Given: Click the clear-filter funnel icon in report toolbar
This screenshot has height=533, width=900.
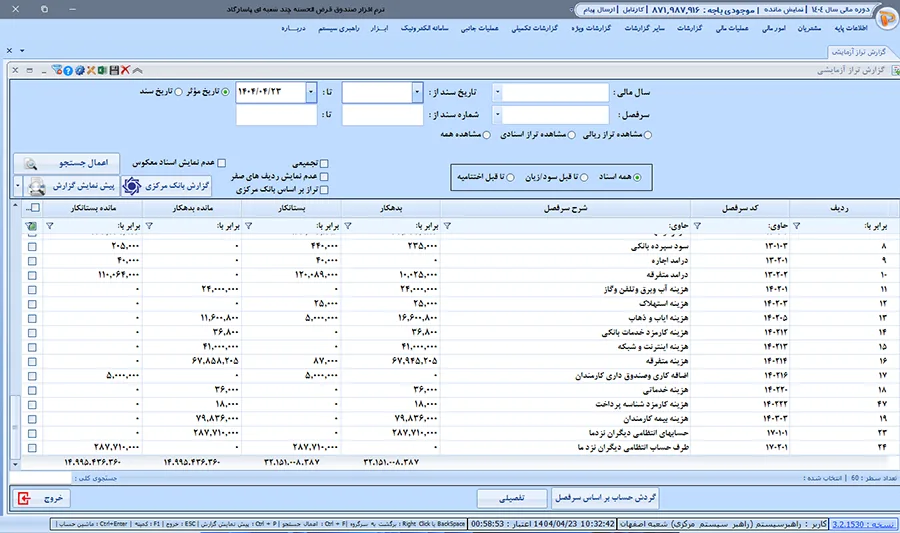Looking at the screenshot, I should click(x=57, y=70).
